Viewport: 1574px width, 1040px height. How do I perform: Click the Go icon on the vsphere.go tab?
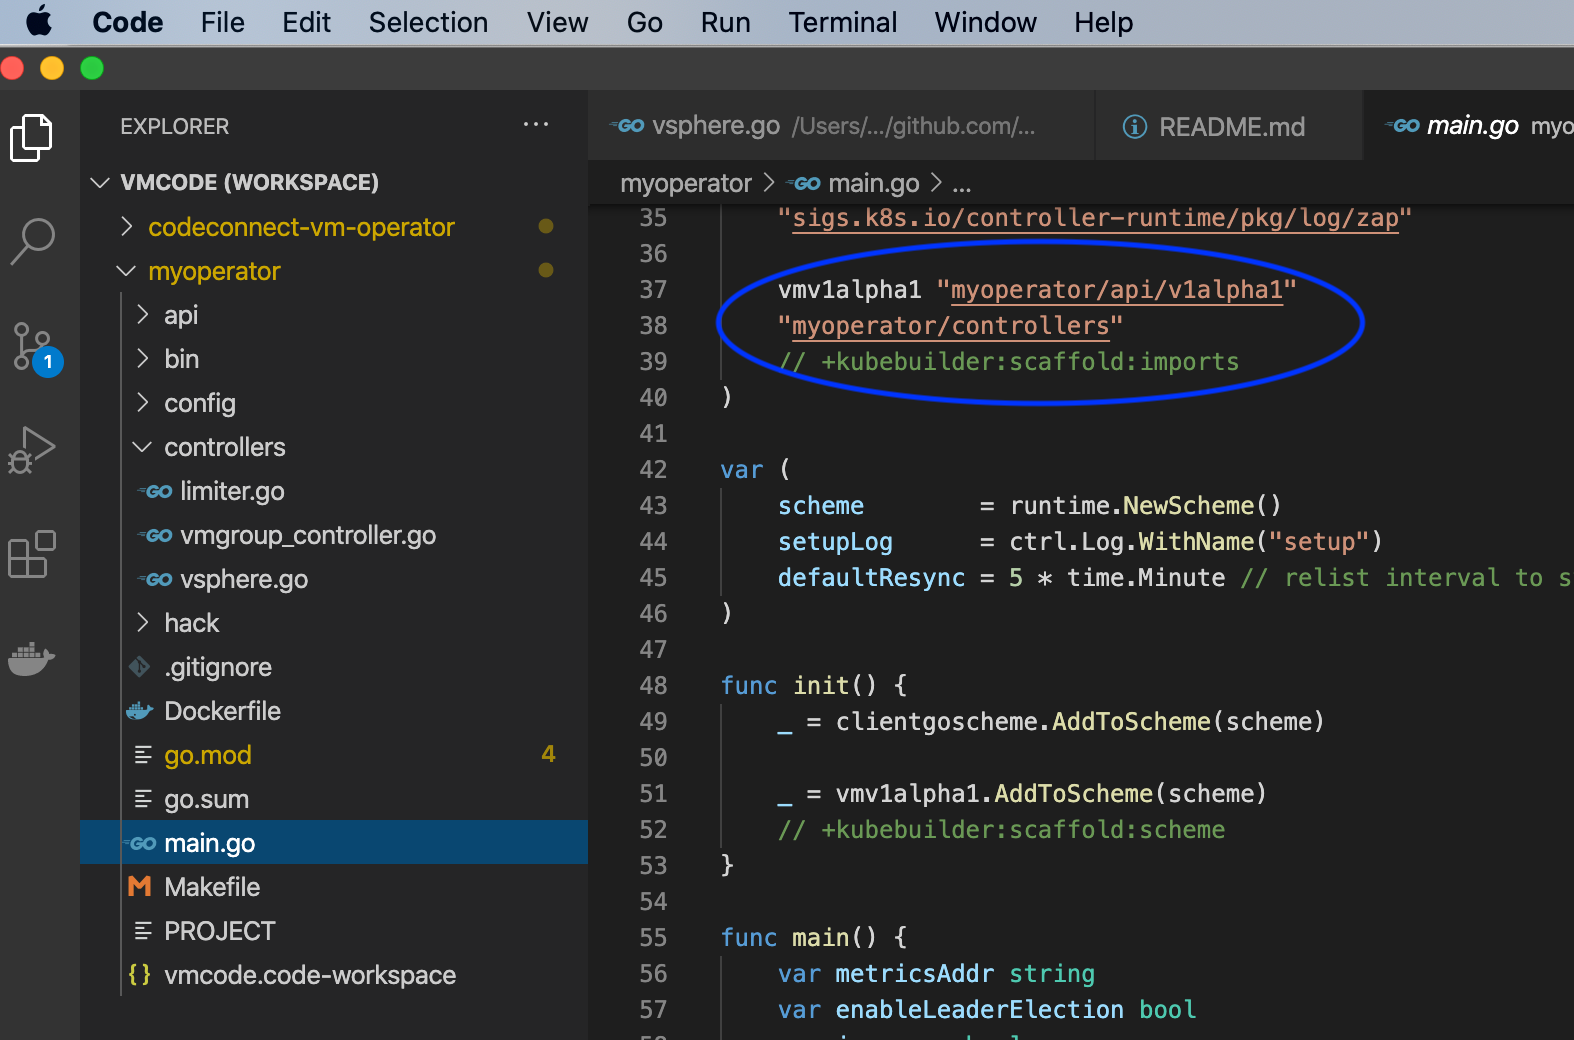point(627,126)
